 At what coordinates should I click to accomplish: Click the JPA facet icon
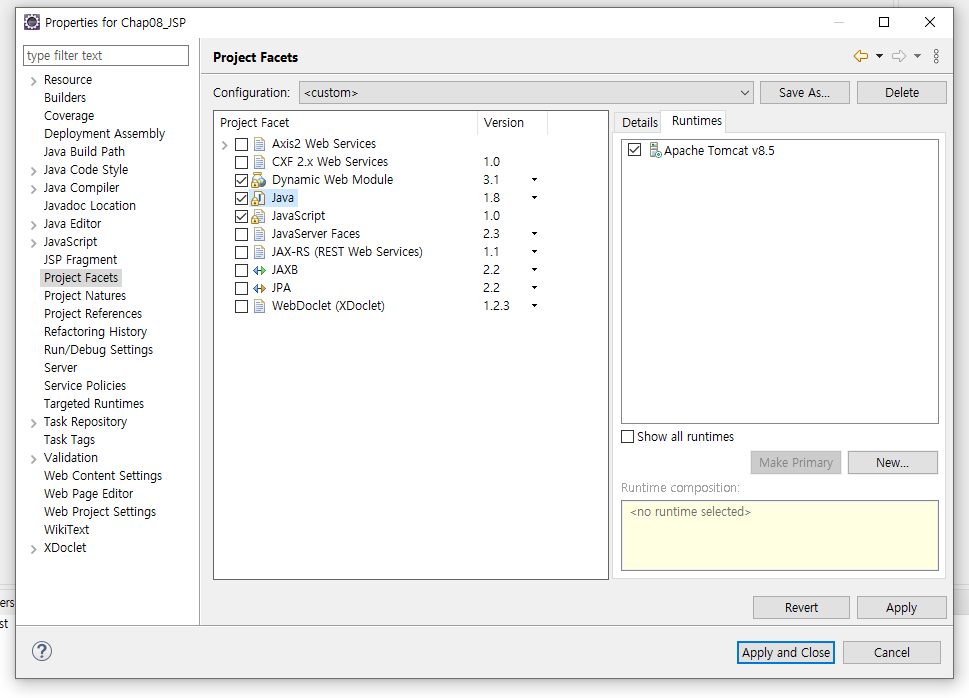pyautogui.click(x=260, y=288)
